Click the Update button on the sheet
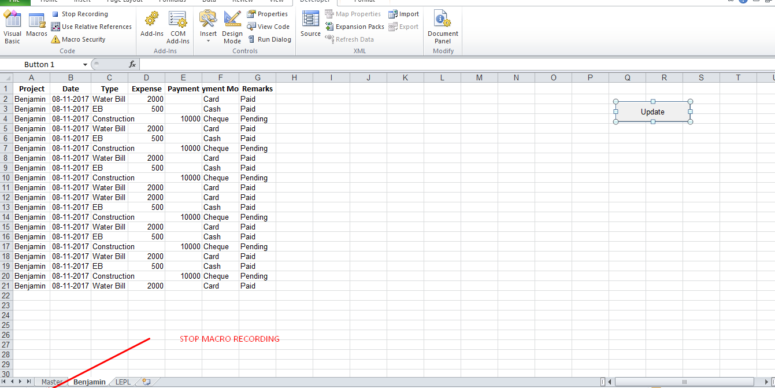The image size is (775, 388). pyautogui.click(x=652, y=112)
